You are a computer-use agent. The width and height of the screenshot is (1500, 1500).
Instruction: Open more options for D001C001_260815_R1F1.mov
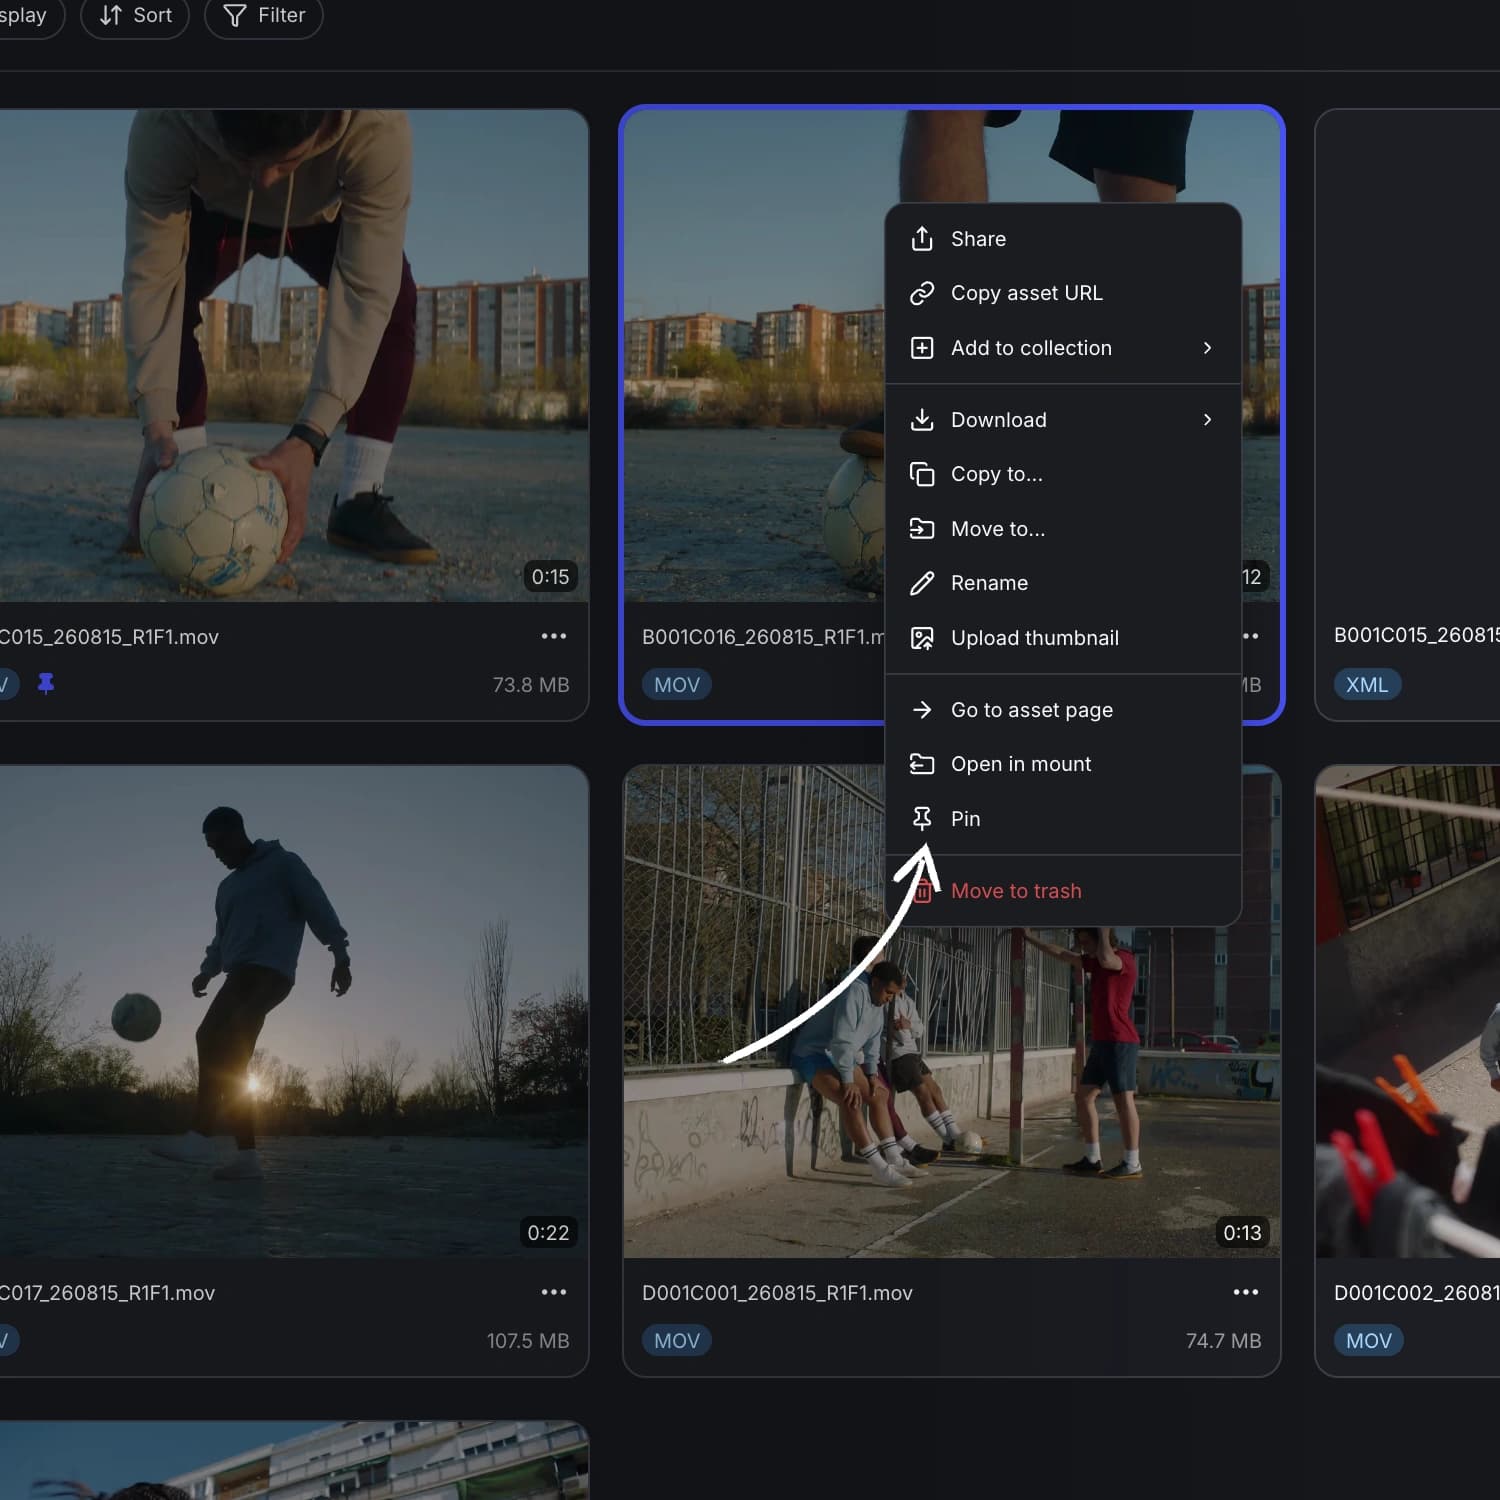tap(1246, 1292)
